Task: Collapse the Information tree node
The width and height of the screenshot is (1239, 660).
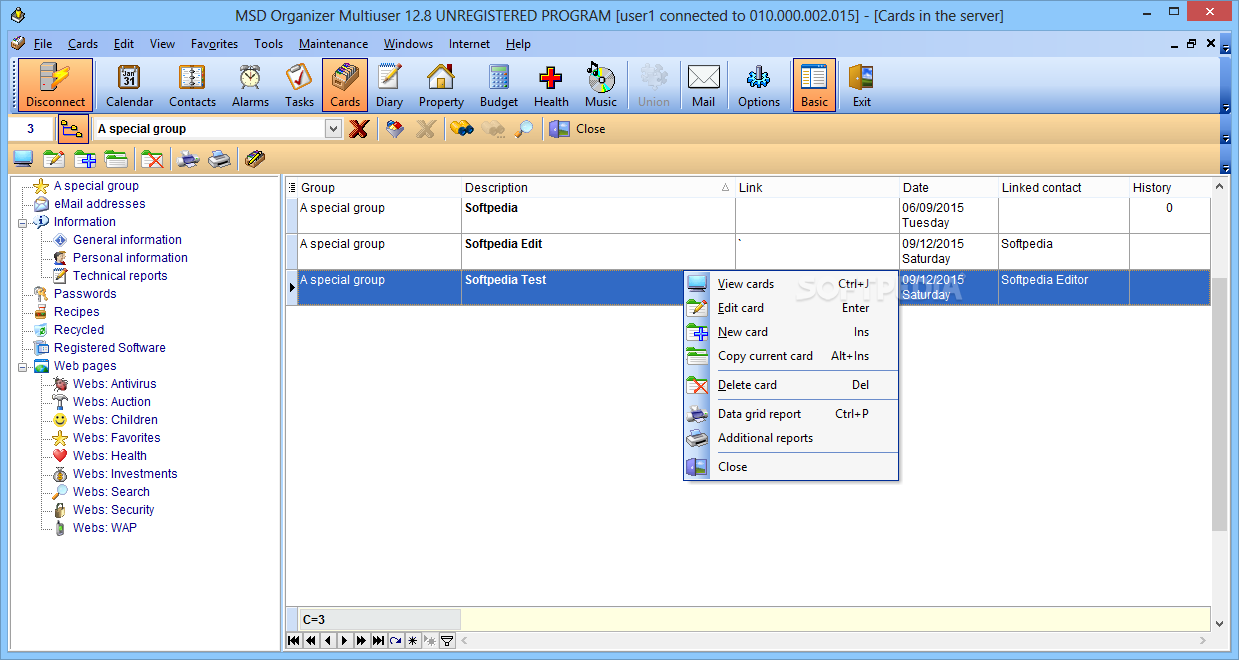Action: 23,222
